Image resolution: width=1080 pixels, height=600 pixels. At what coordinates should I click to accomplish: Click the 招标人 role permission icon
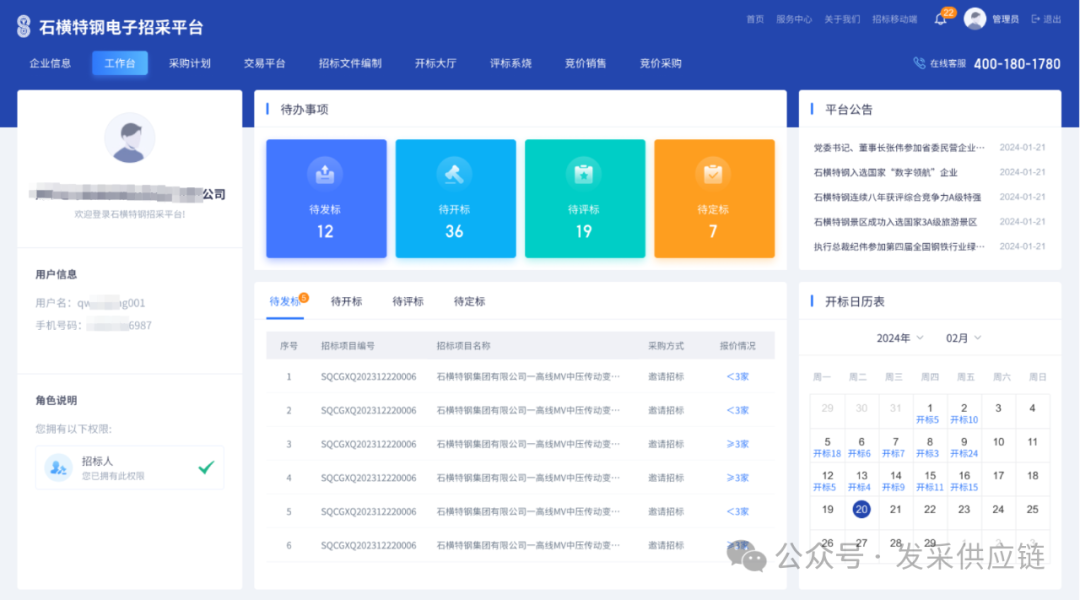pos(59,467)
